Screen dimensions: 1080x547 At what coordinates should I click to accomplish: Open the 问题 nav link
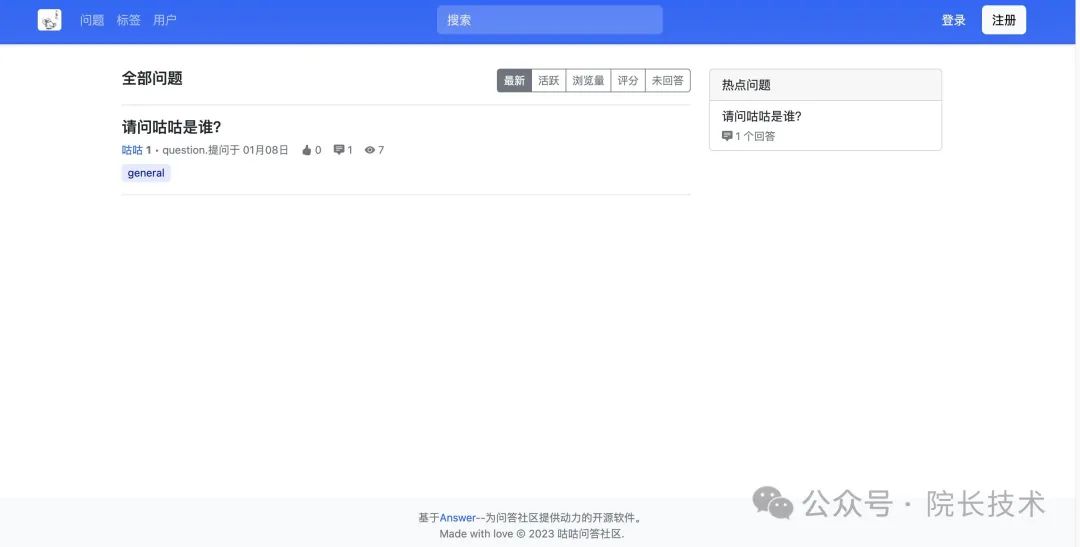point(92,20)
